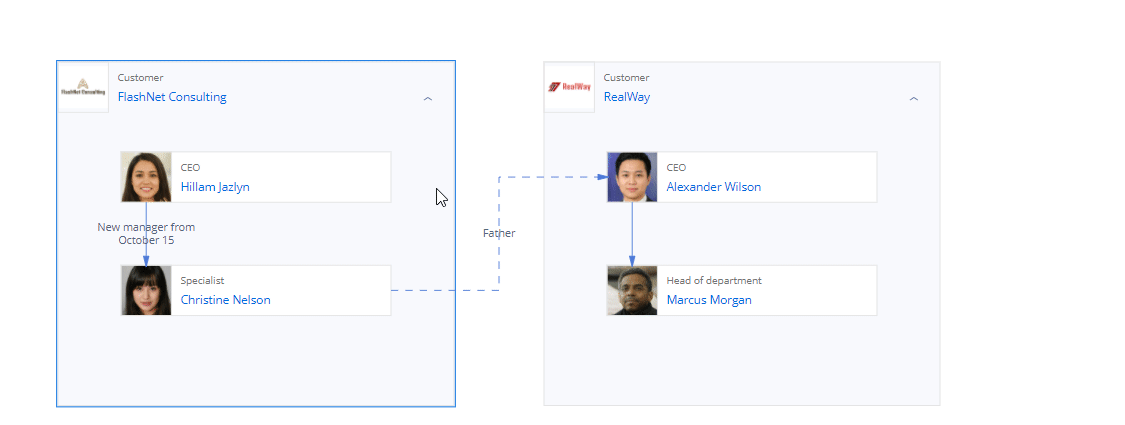Click Marcus Morgan's profile photo

(x=632, y=290)
